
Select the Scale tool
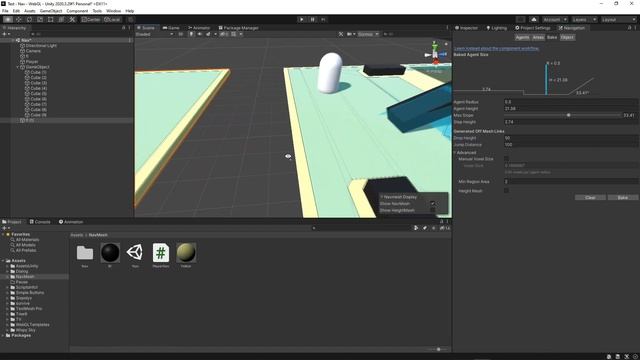click(40, 19)
